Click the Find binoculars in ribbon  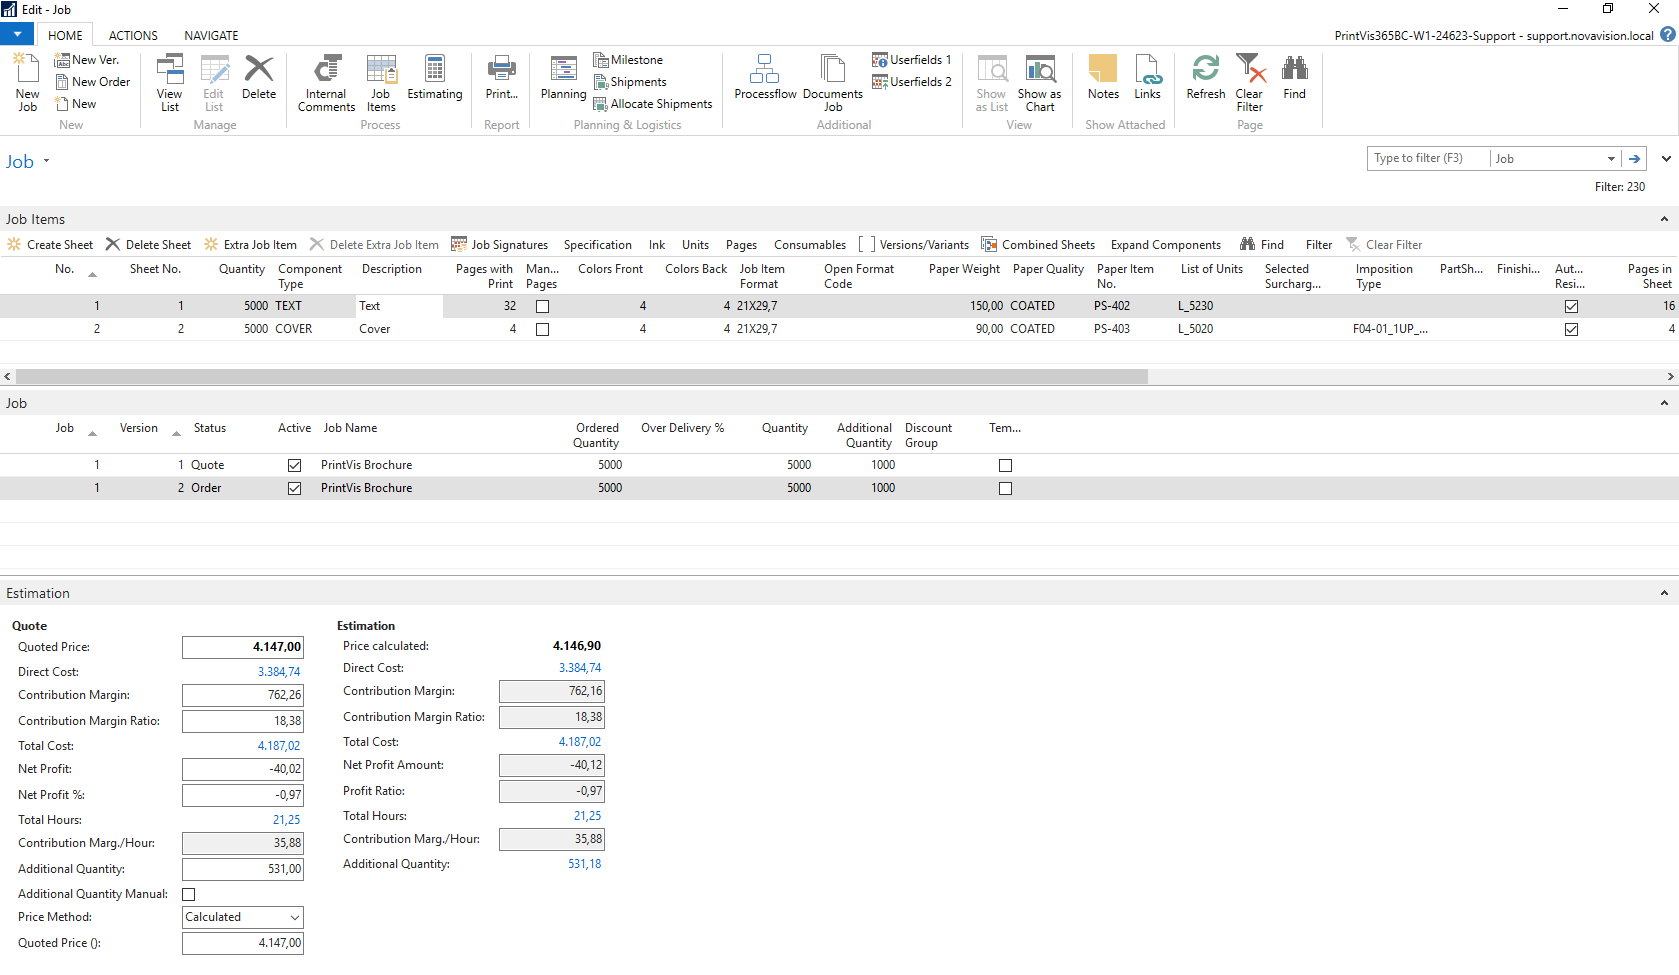pos(1294,78)
